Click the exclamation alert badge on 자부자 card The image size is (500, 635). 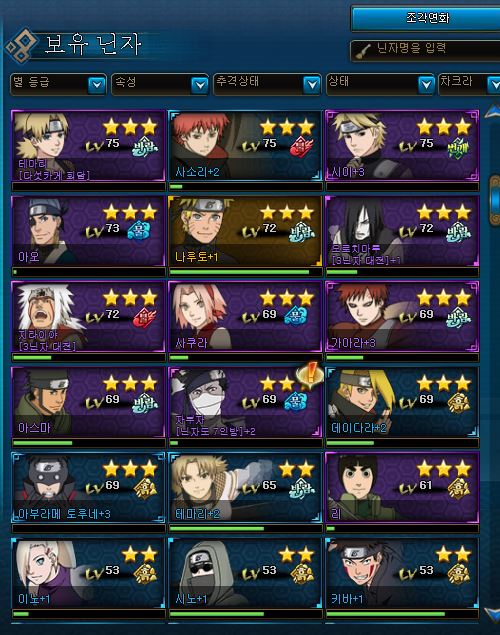coord(310,375)
